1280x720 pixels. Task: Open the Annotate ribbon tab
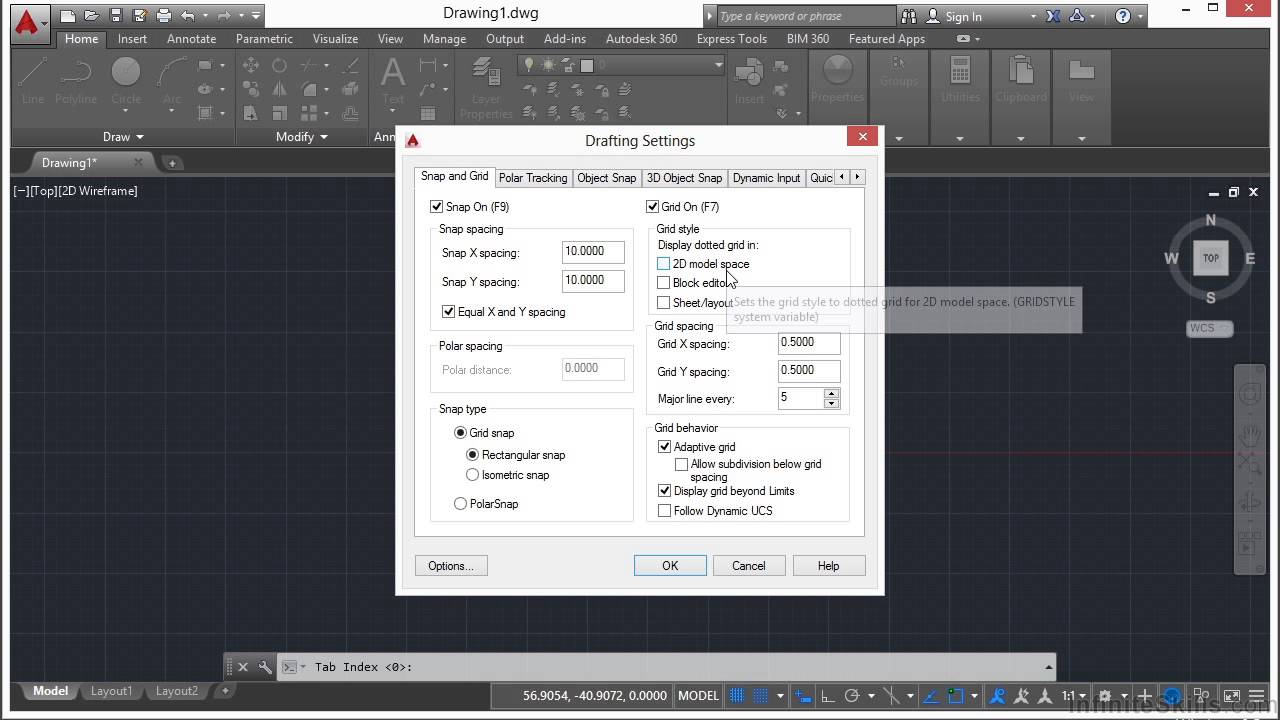tap(191, 39)
